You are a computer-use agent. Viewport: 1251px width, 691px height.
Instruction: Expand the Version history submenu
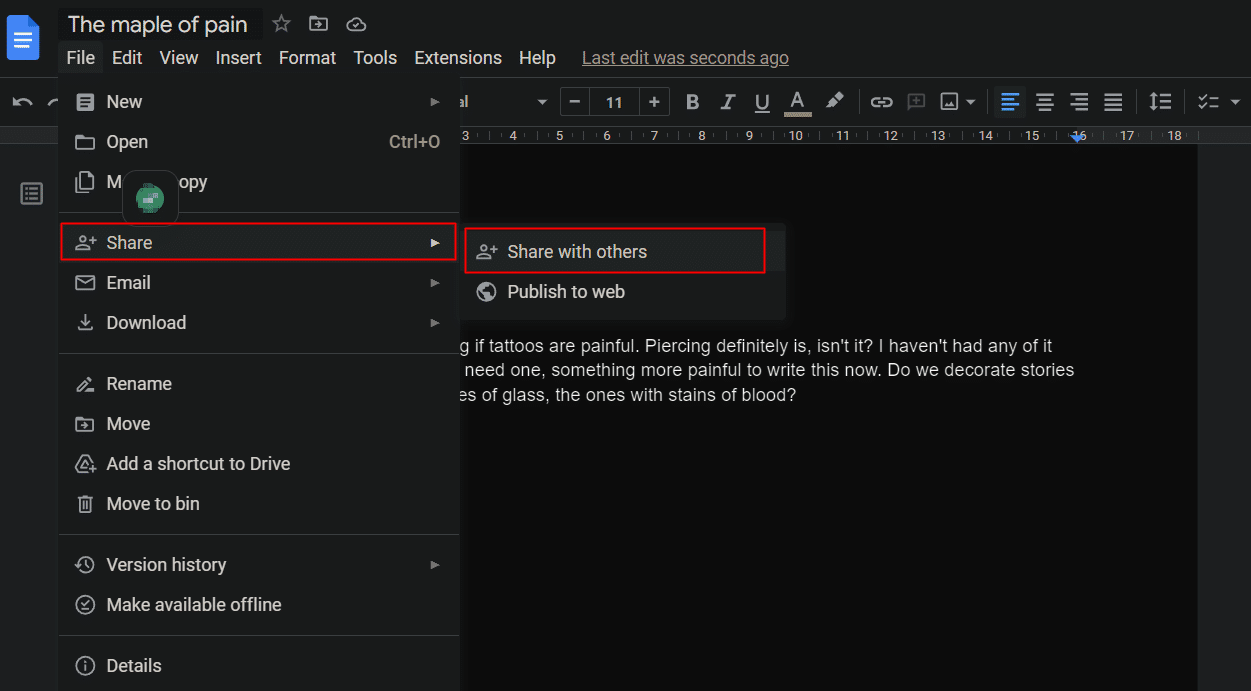(x=259, y=565)
